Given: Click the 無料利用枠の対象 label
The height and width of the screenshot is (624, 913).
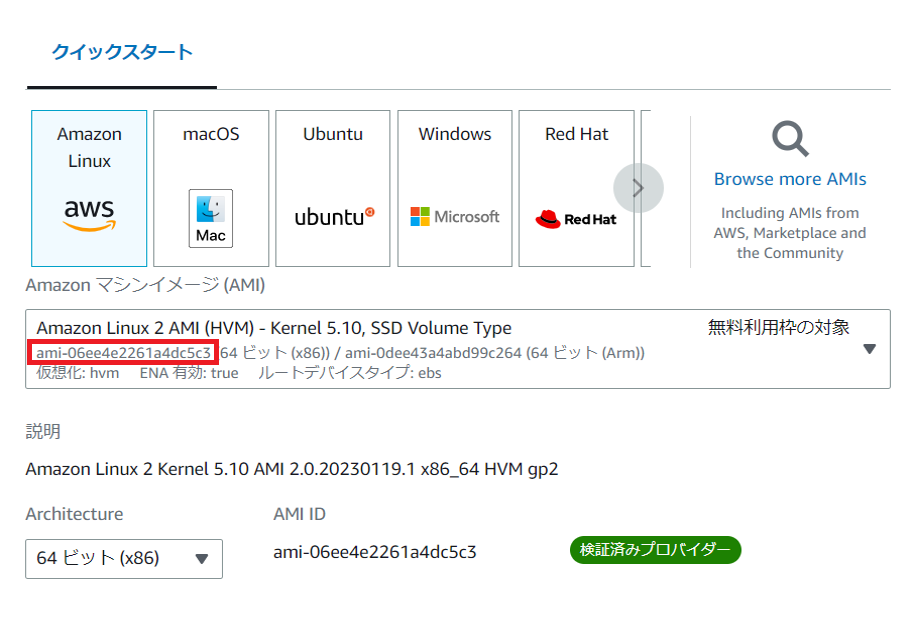Looking at the screenshot, I should tap(778, 327).
